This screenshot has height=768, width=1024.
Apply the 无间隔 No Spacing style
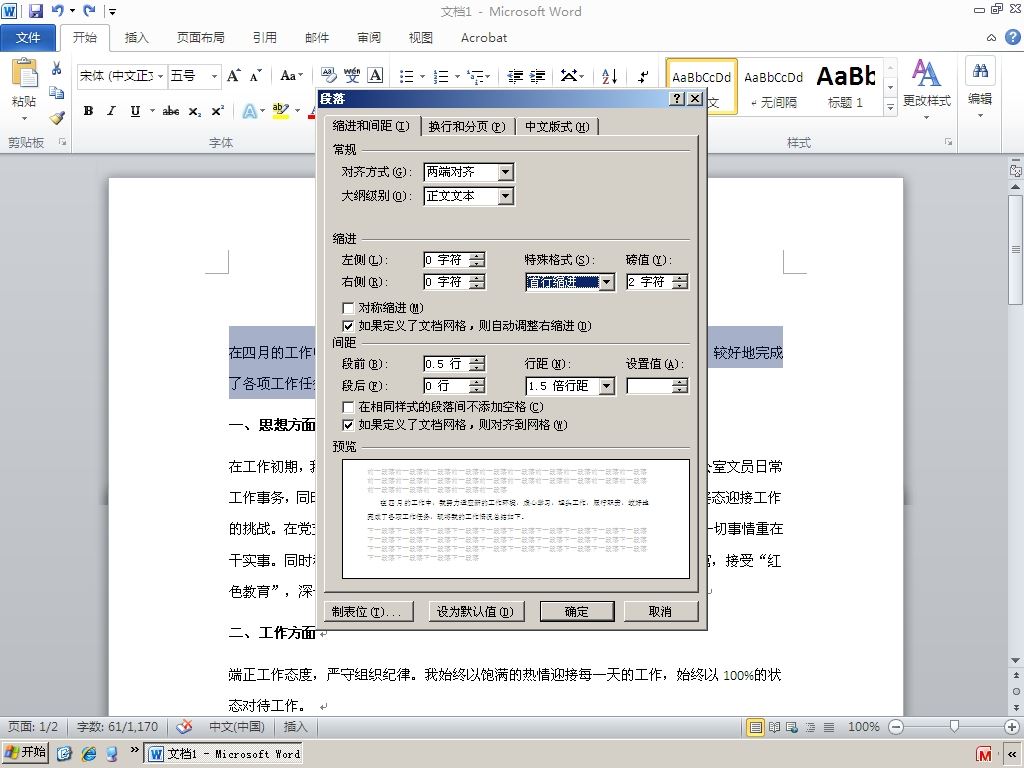click(774, 86)
